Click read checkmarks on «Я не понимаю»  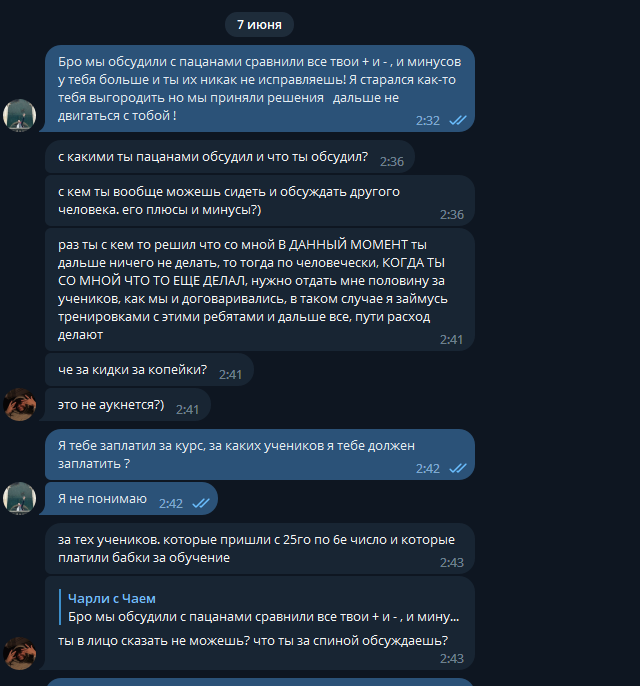click(201, 503)
